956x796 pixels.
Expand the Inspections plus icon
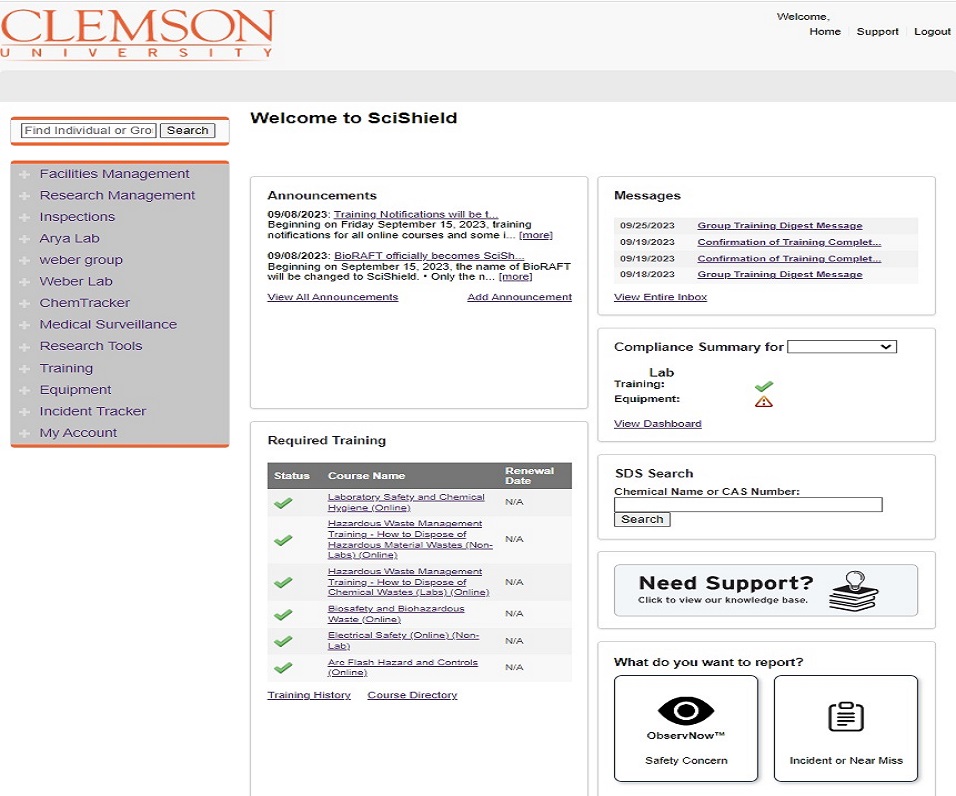(x=24, y=218)
